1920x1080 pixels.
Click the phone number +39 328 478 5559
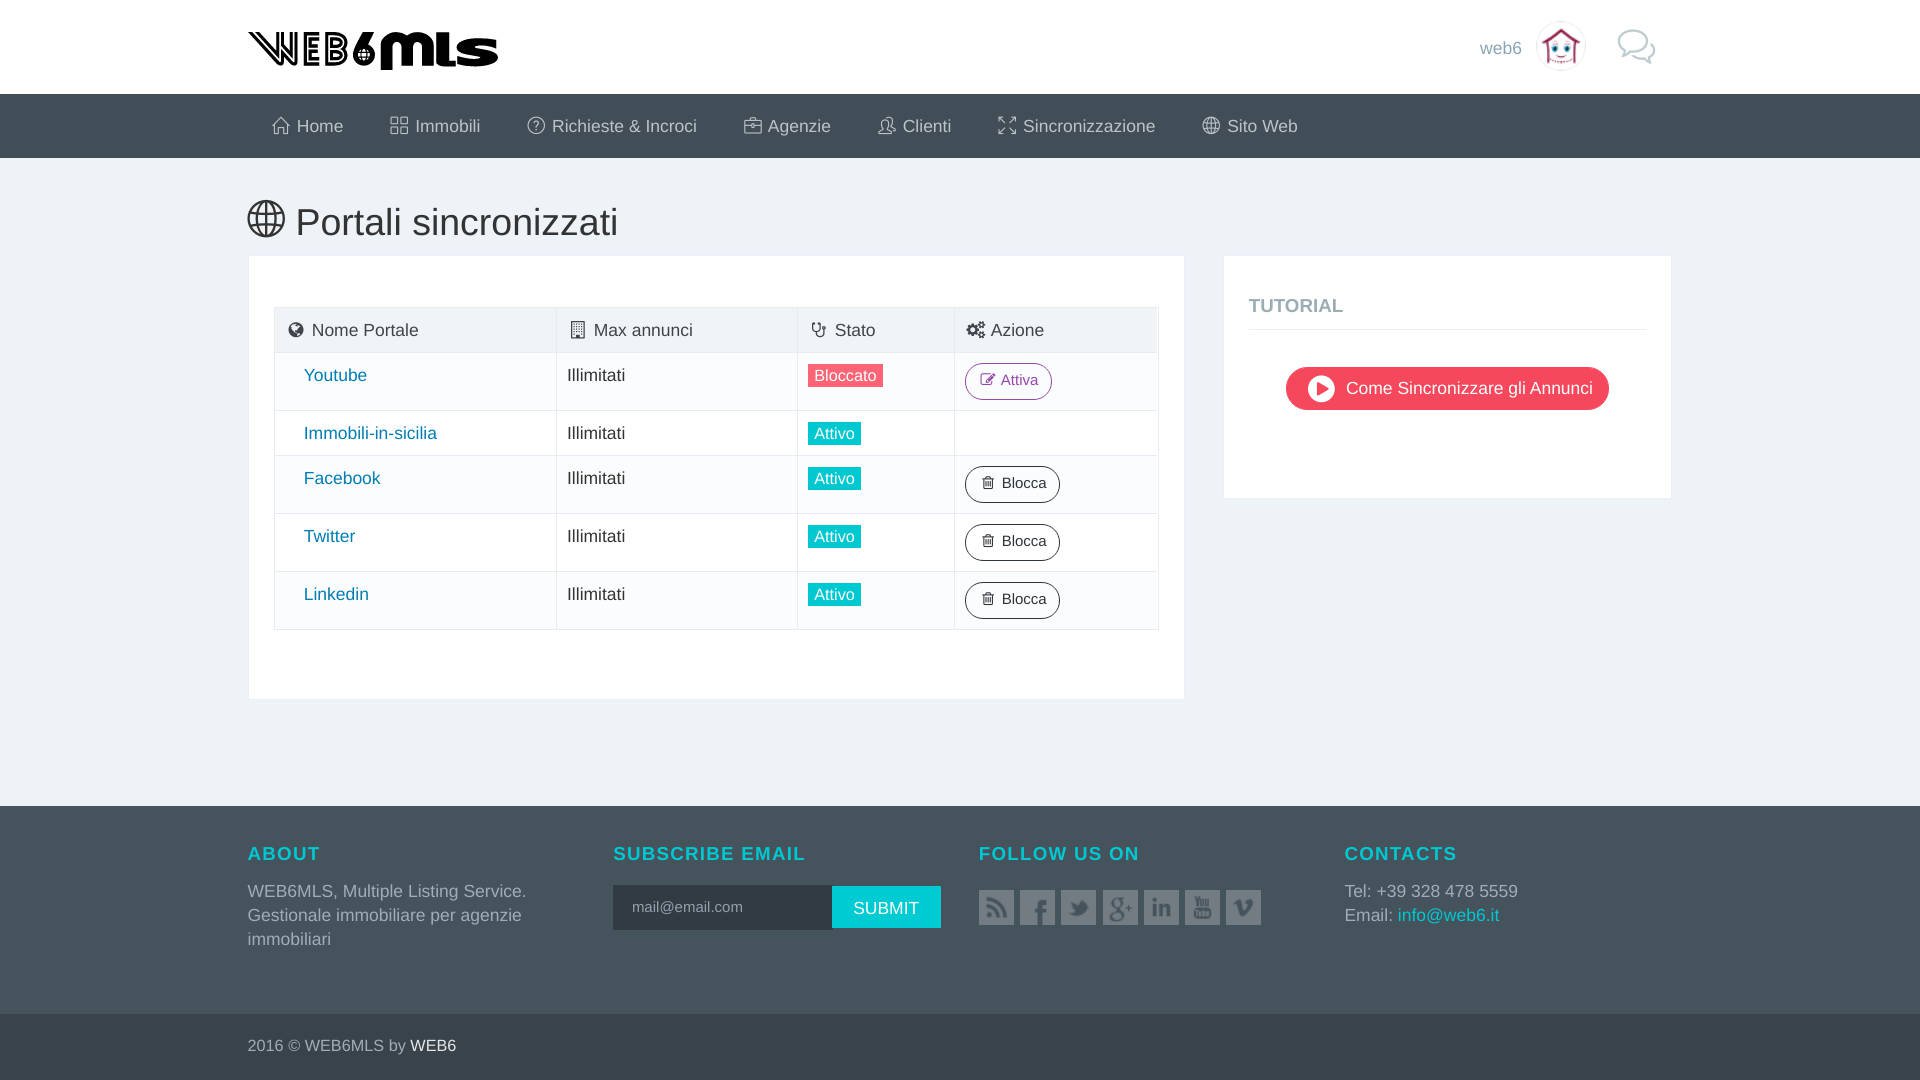point(1447,891)
